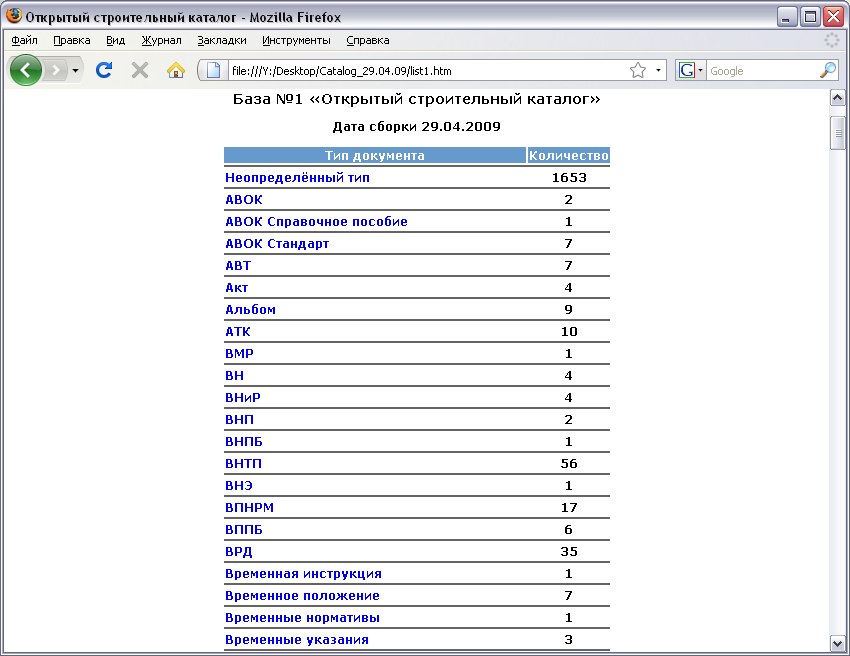The height and width of the screenshot is (656, 850).
Task: Click the address bar URL field
Action: (x=428, y=70)
